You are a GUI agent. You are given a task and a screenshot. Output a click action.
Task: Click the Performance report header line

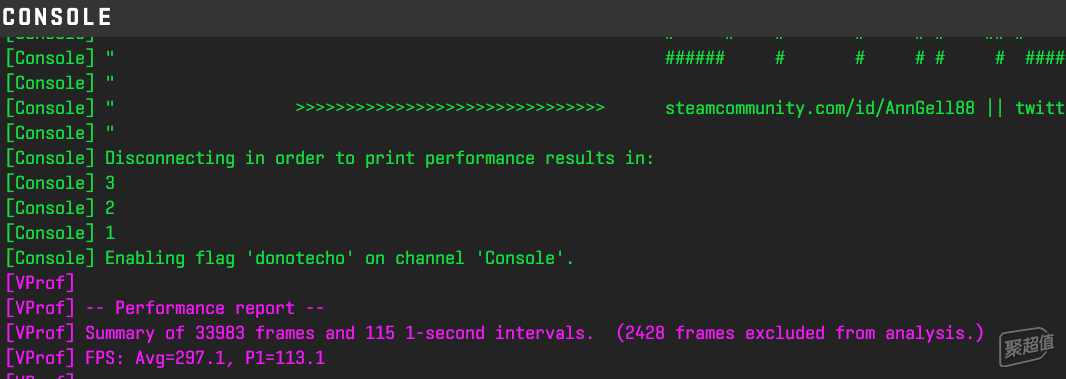point(165,308)
